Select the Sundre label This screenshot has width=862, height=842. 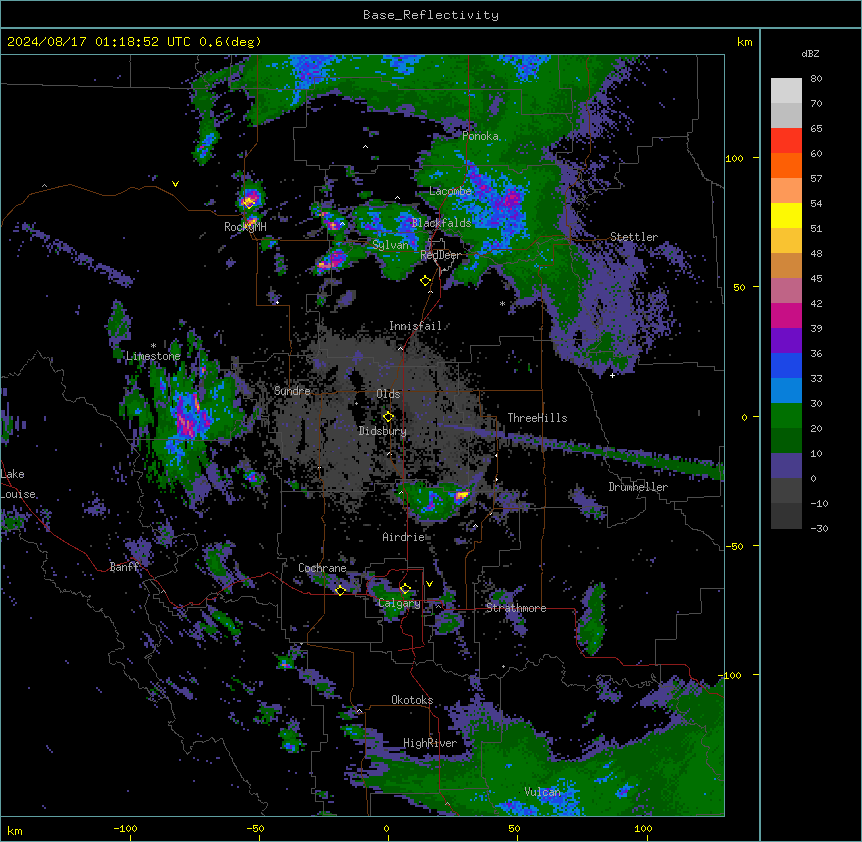point(292,391)
